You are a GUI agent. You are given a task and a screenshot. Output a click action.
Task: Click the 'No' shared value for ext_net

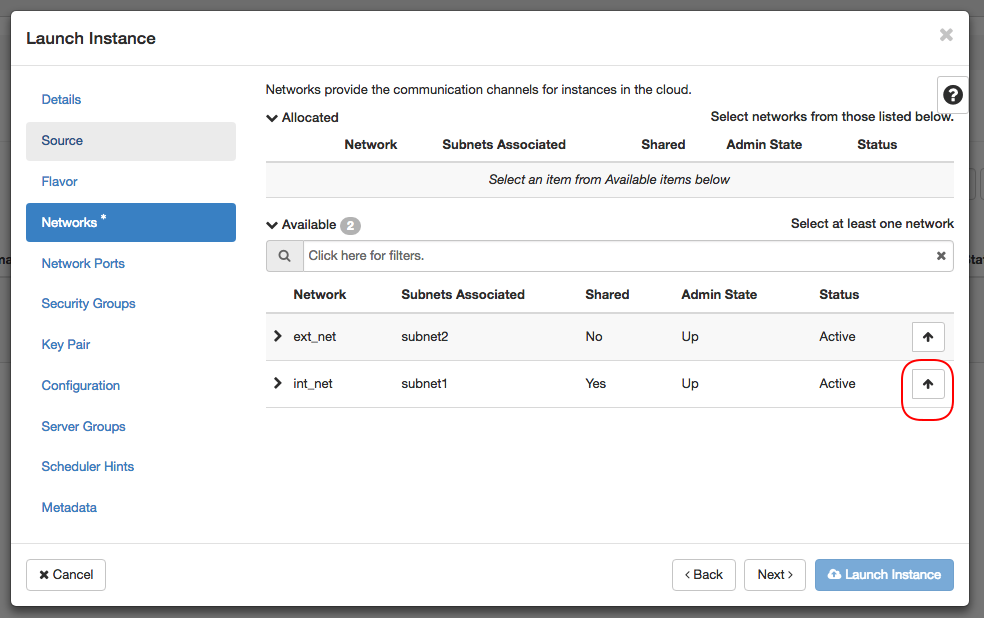(594, 337)
